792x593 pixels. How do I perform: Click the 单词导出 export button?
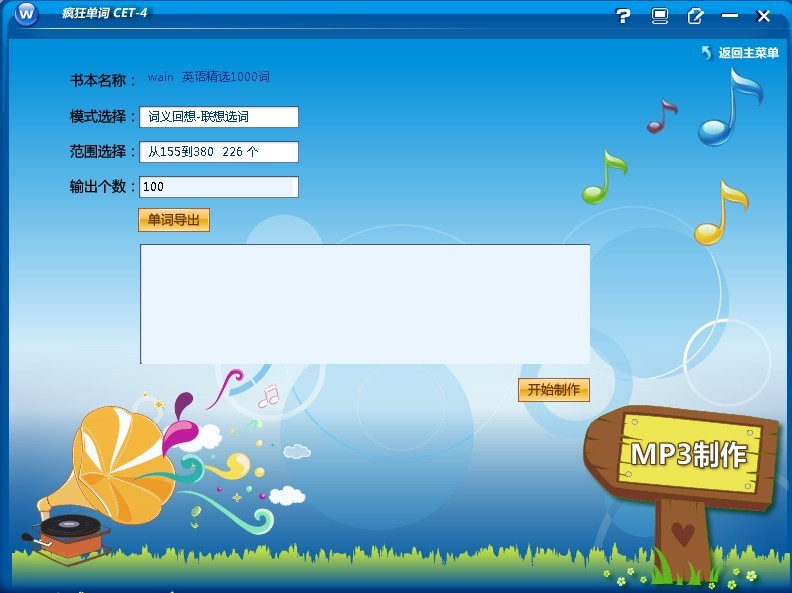(174, 220)
